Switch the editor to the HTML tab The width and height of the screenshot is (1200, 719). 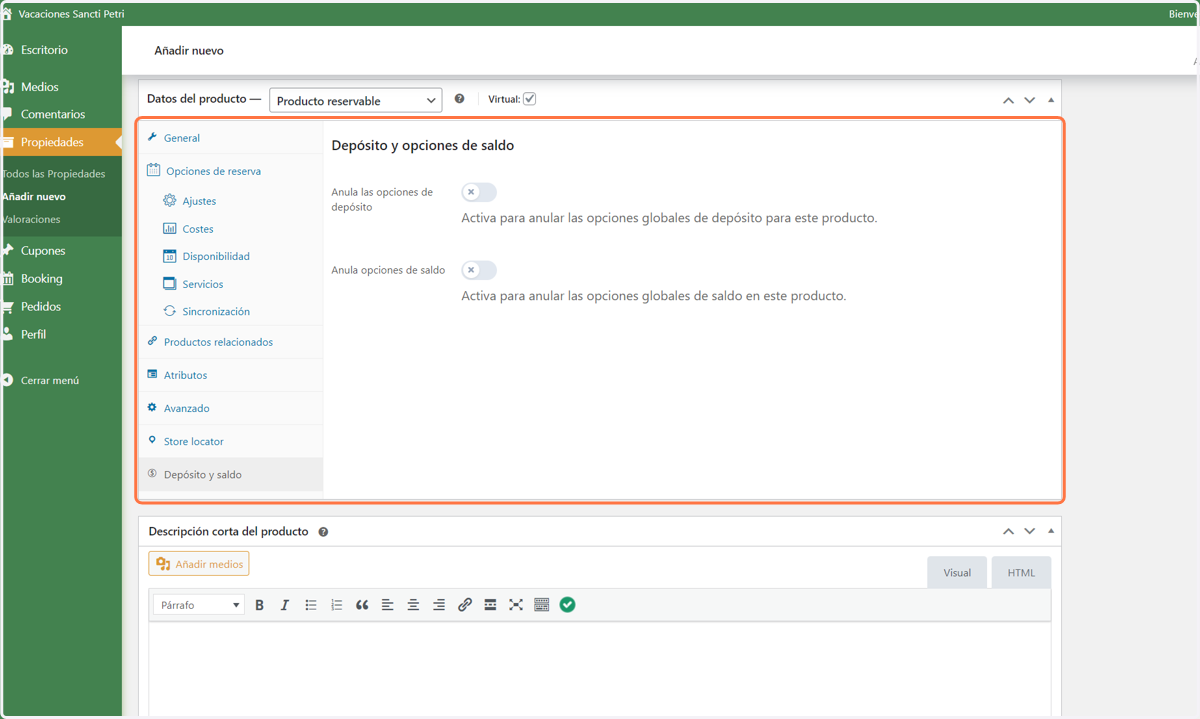pos(1021,573)
